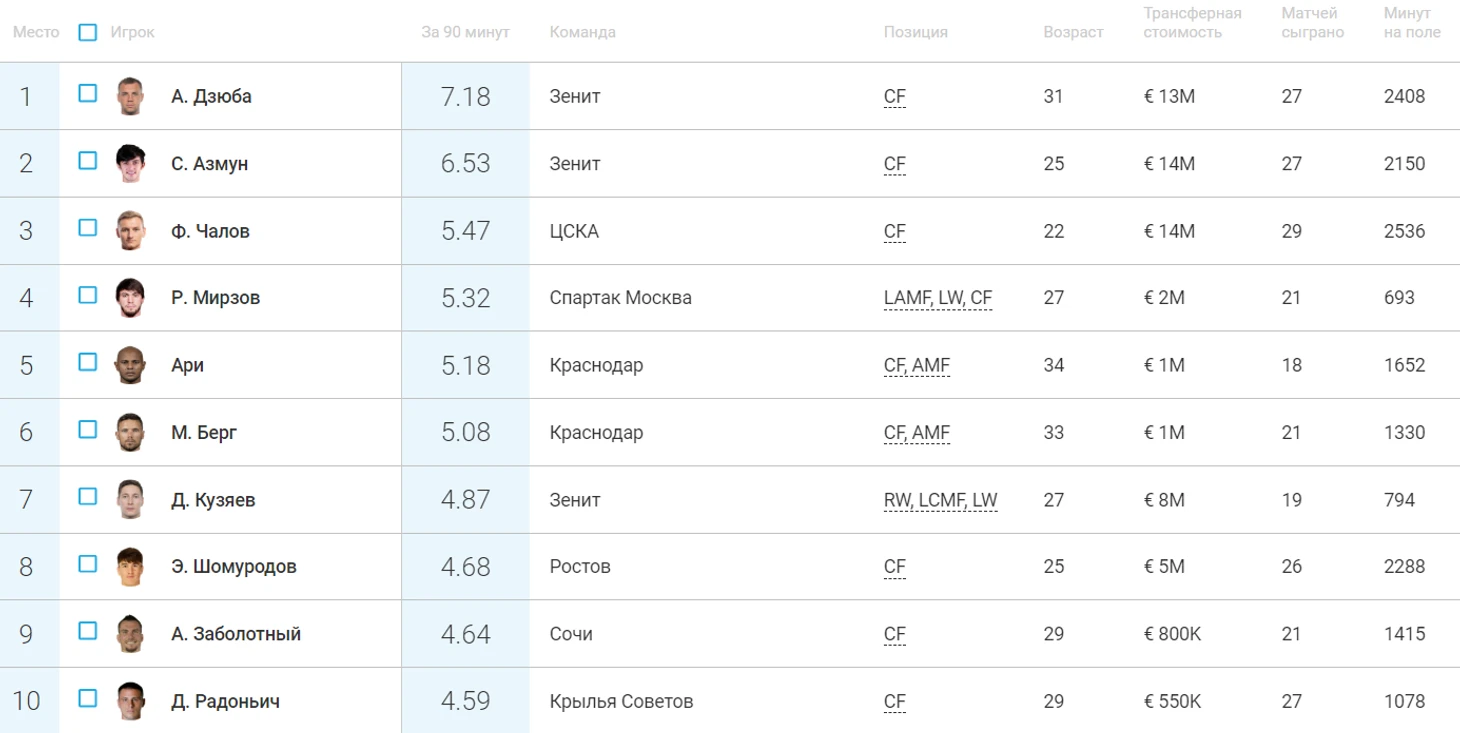Screen dimensions: 1460x733
Task: Click Д. Кузяев's avatar photo
Action: click(x=130, y=499)
